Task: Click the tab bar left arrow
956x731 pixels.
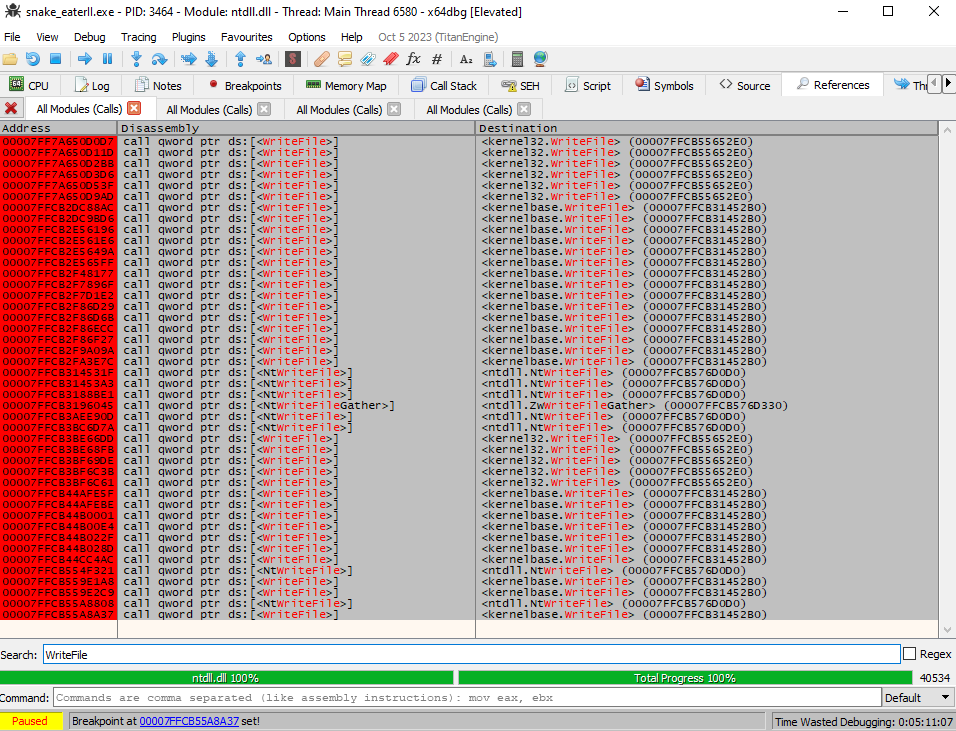Action: (x=935, y=83)
